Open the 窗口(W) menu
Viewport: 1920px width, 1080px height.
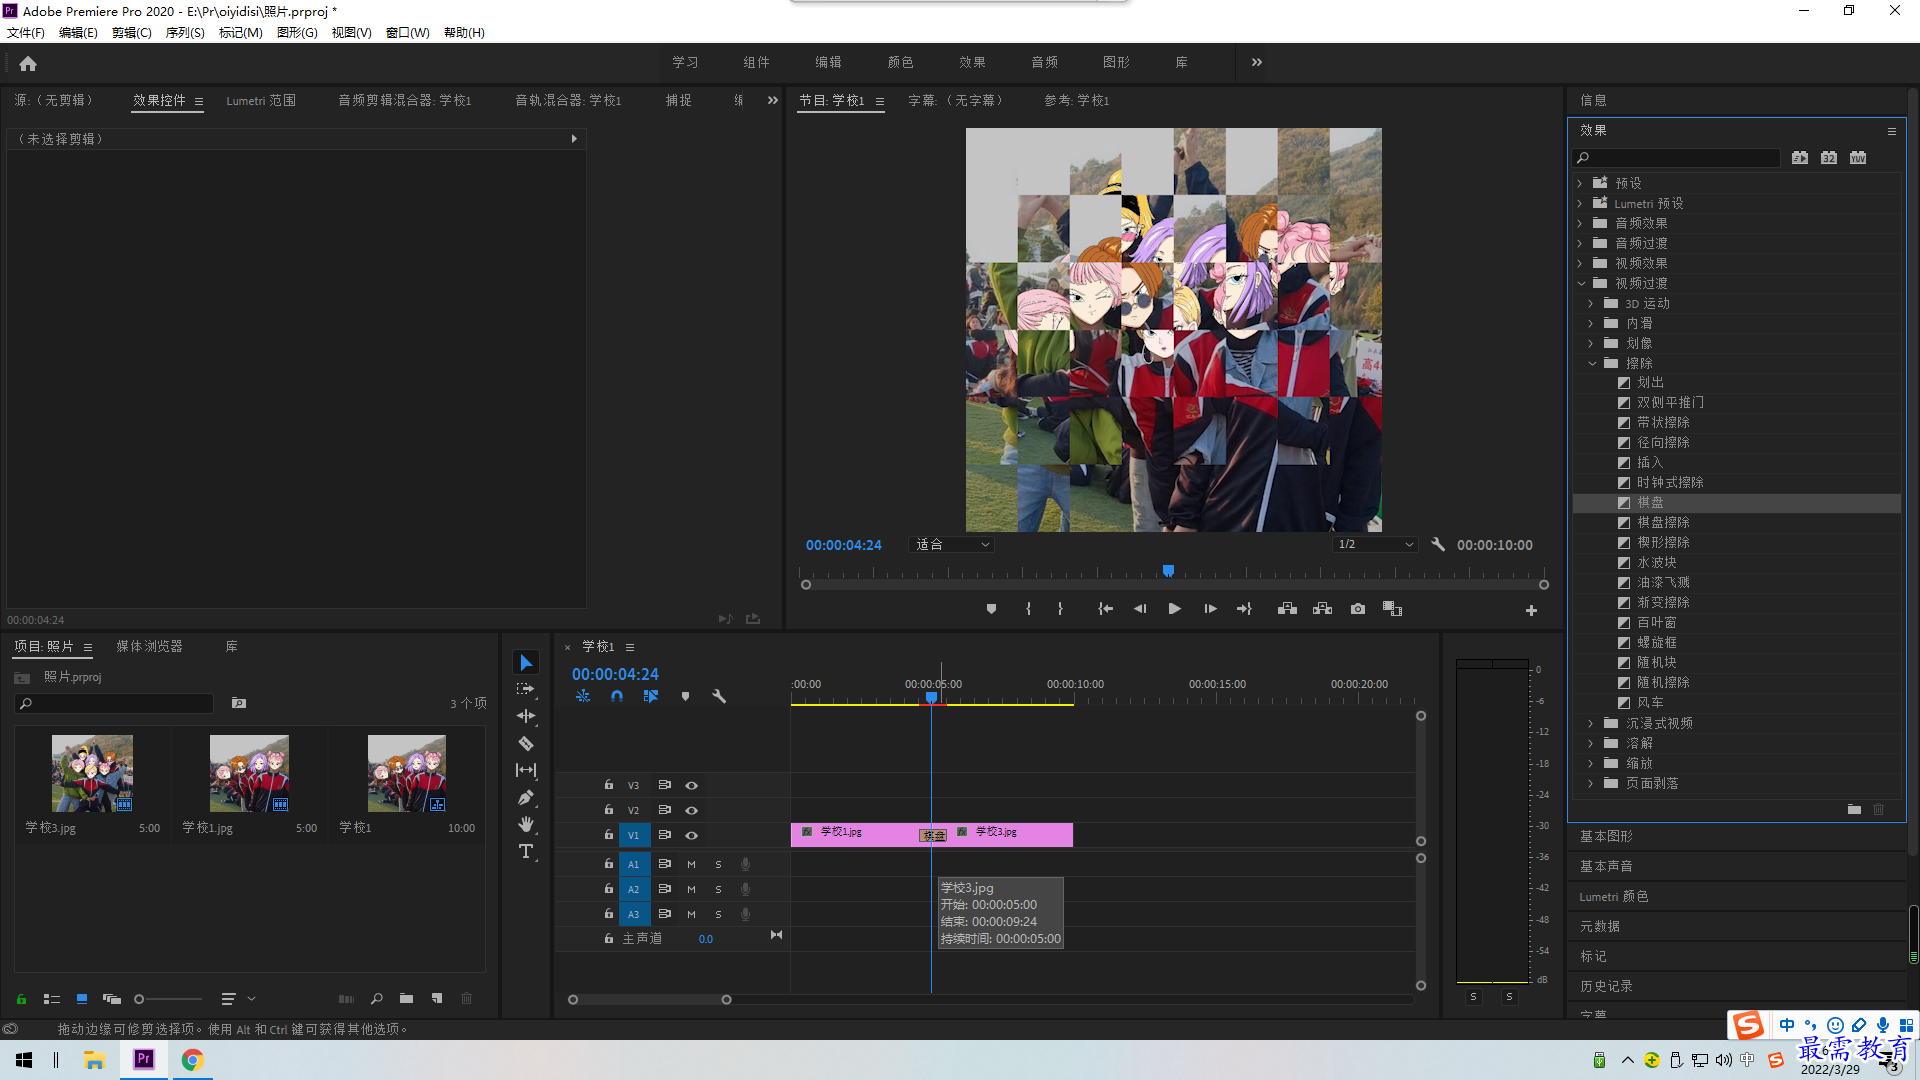click(x=408, y=32)
